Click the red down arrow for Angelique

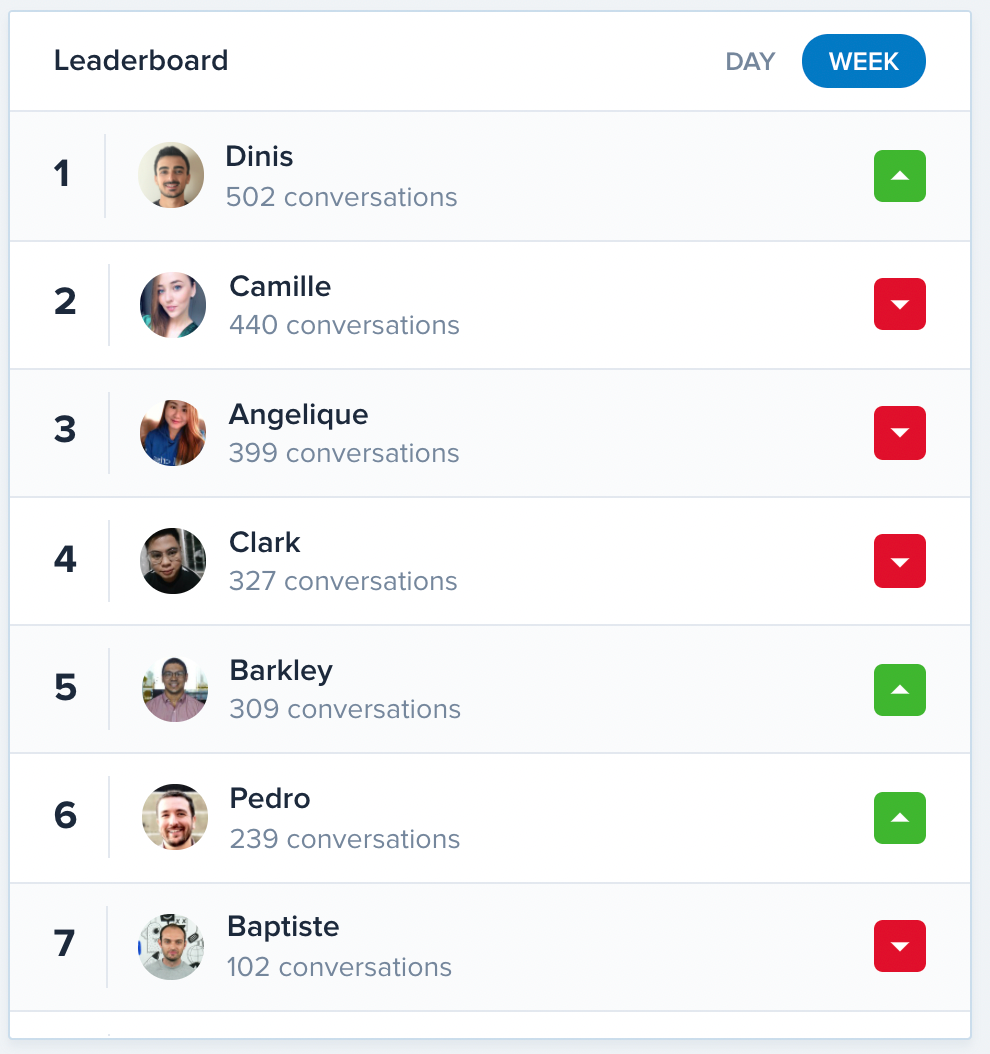(x=899, y=433)
